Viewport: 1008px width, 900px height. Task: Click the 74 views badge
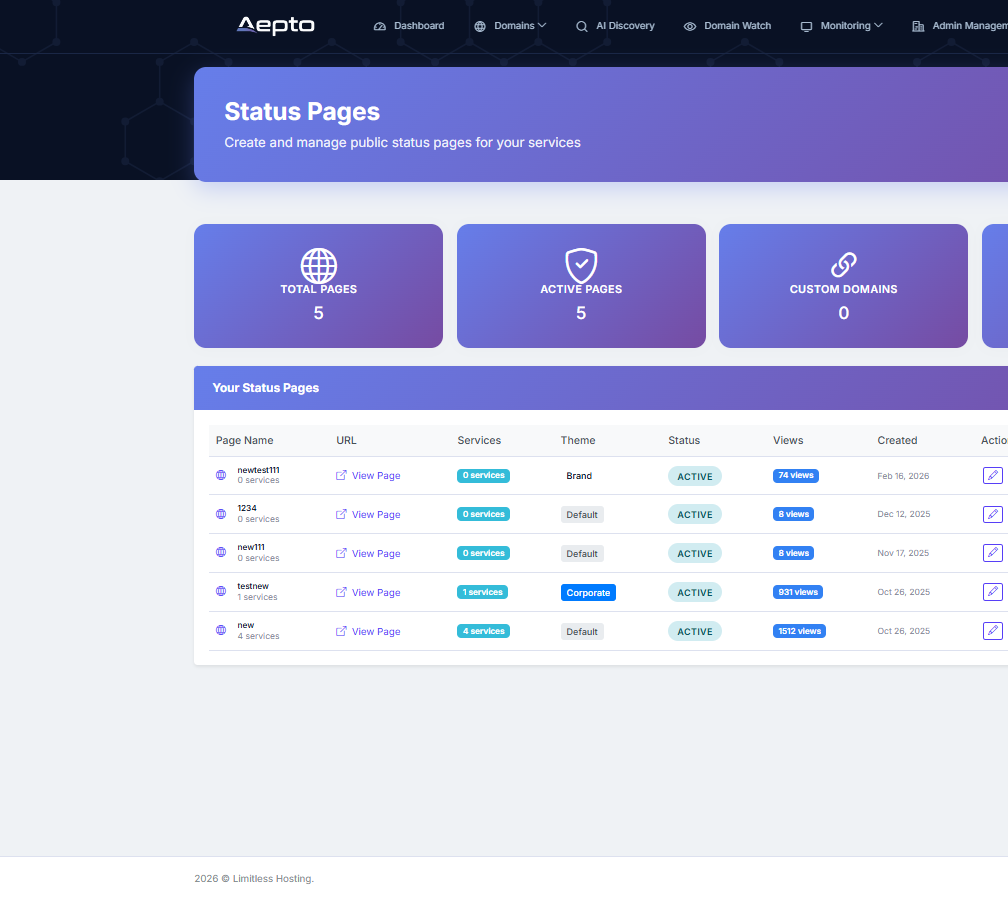tap(796, 476)
